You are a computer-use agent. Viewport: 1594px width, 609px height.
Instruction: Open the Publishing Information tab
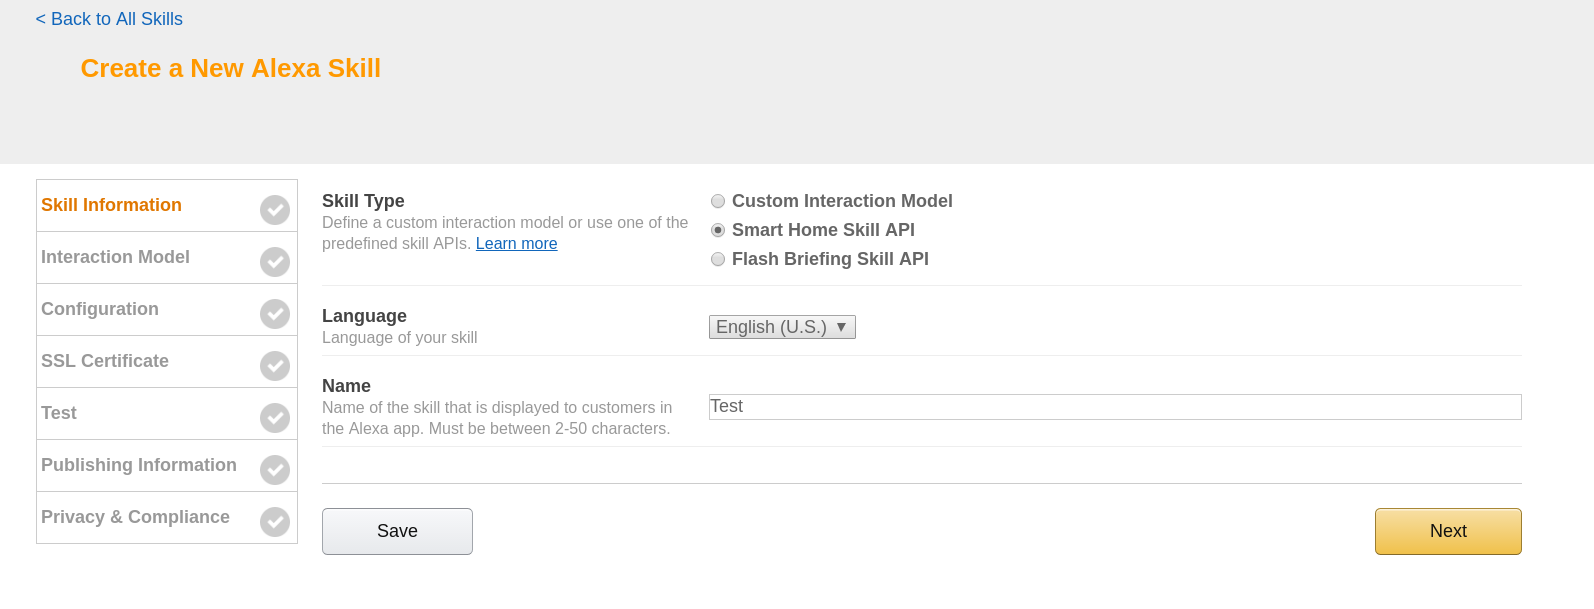139,465
